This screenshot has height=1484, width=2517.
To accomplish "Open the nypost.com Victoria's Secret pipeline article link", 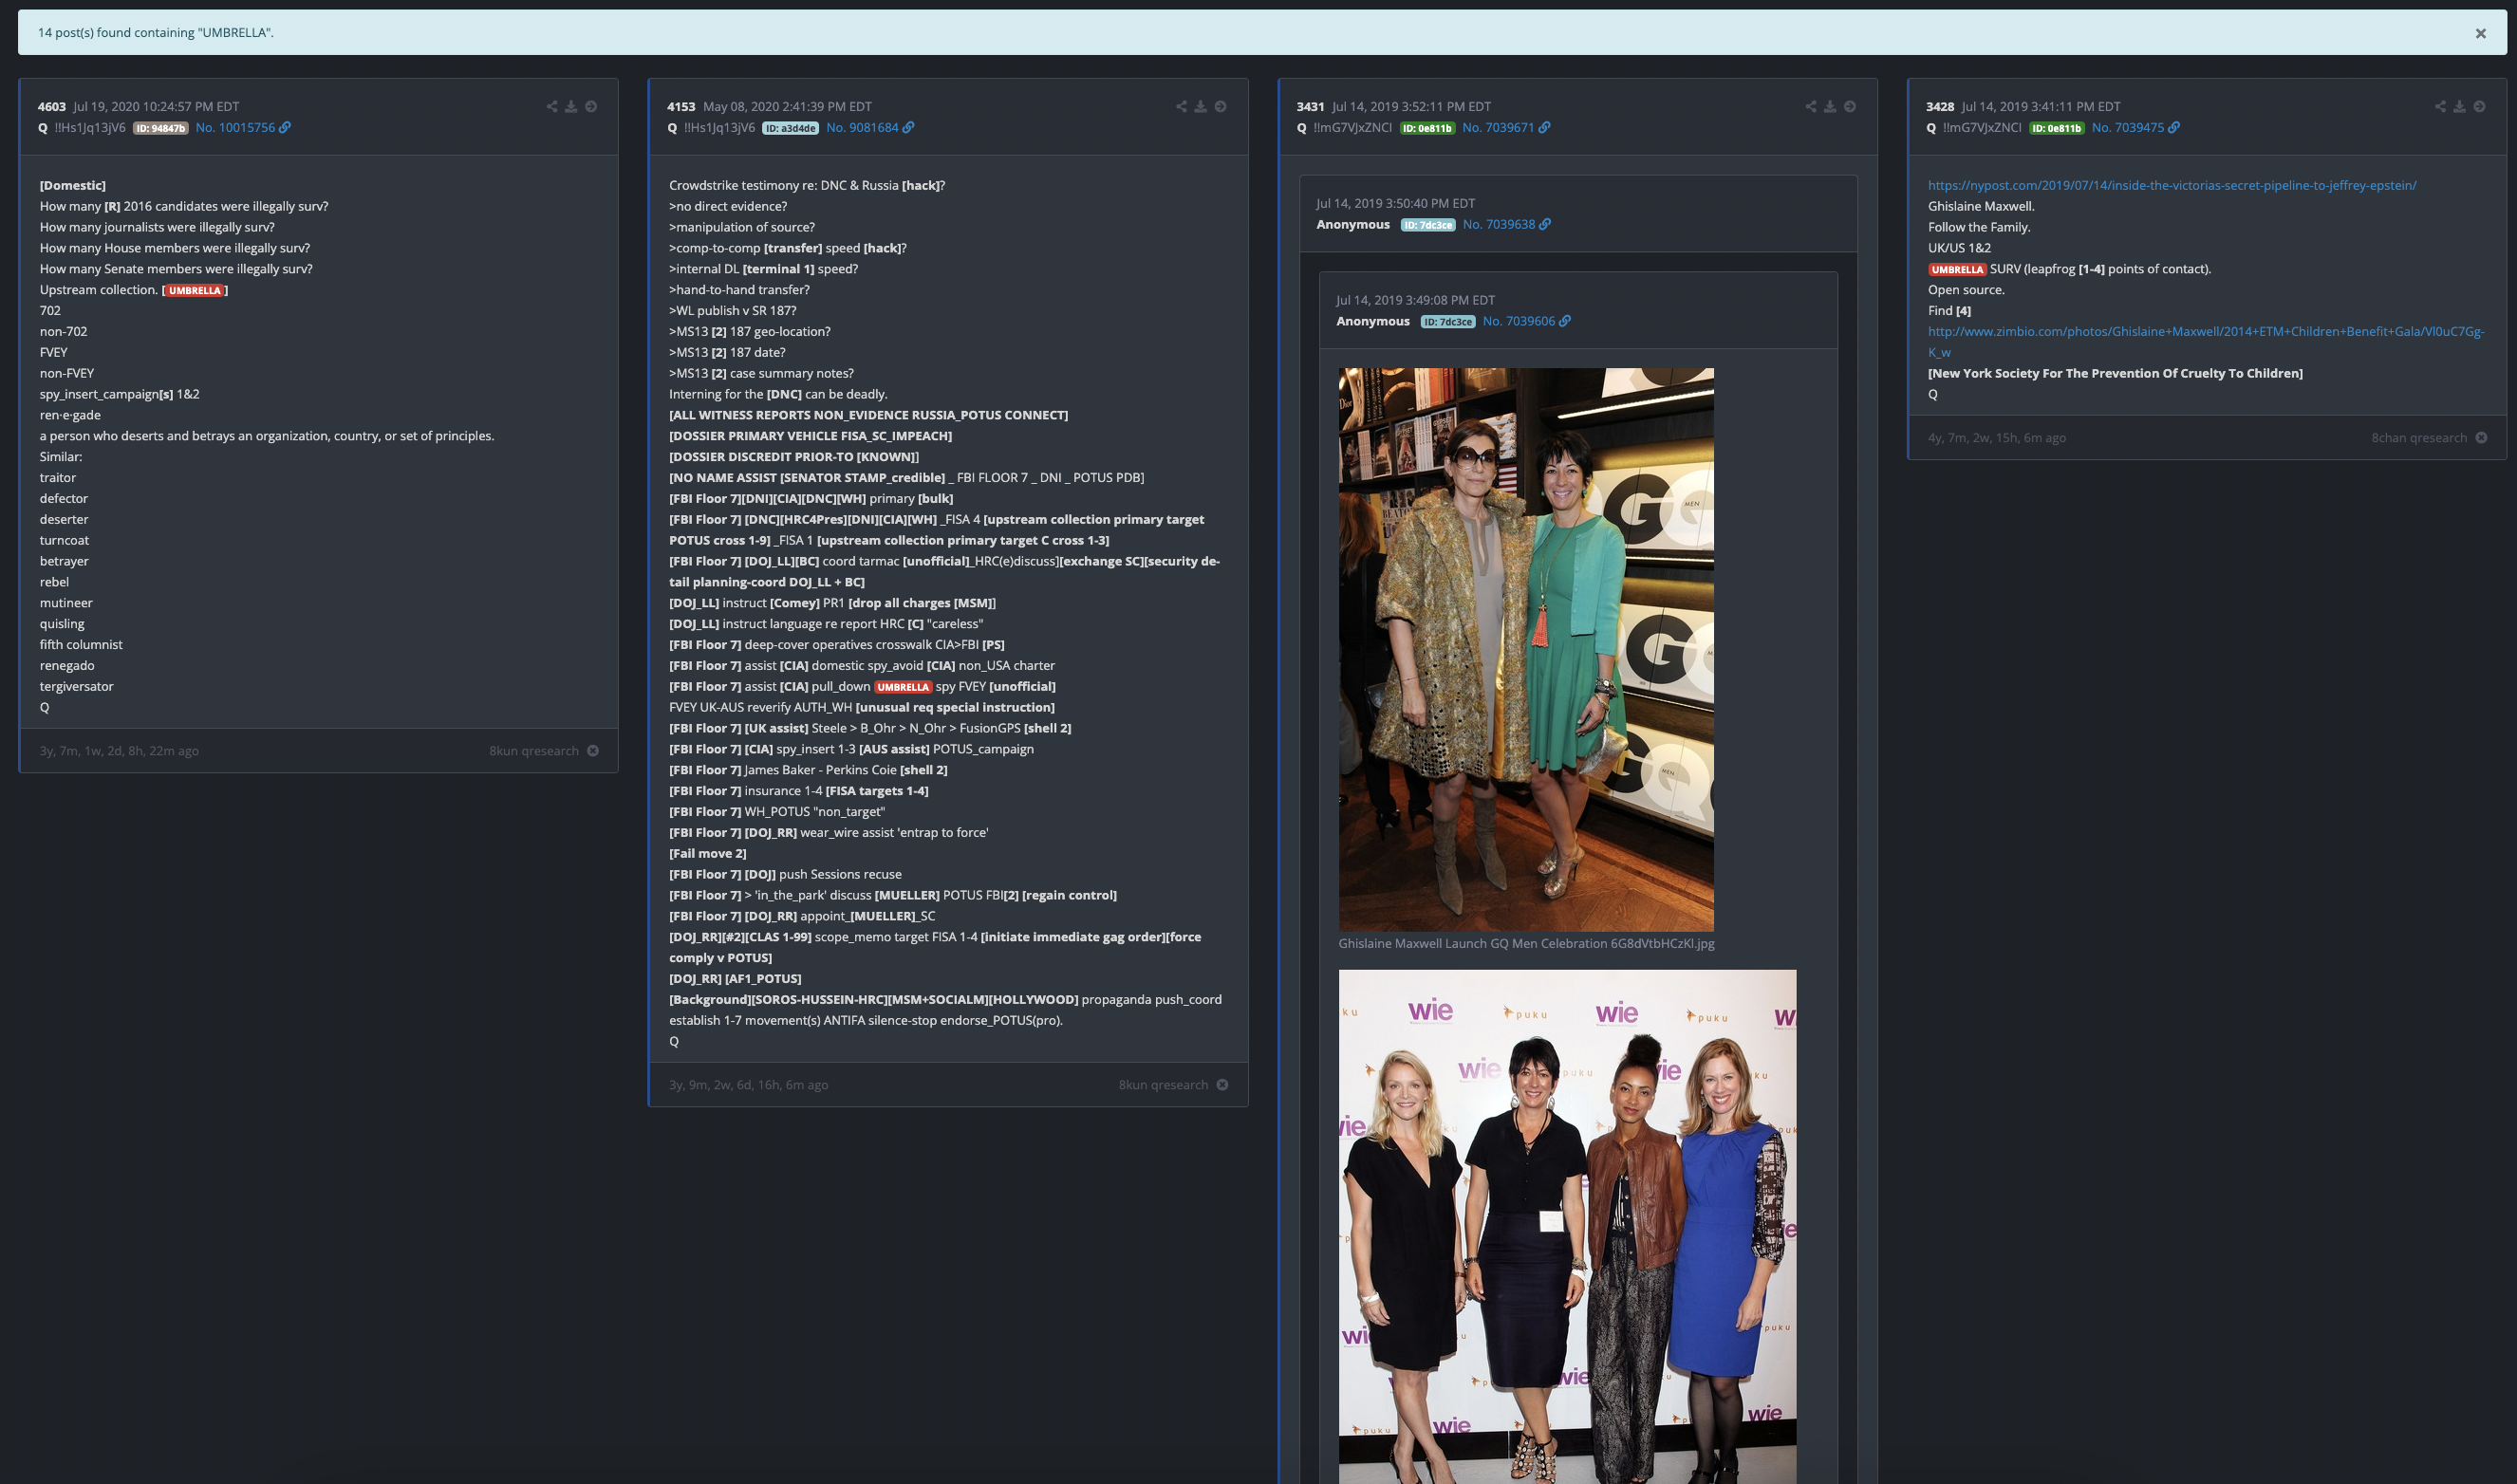I will [x=2172, y=185].
